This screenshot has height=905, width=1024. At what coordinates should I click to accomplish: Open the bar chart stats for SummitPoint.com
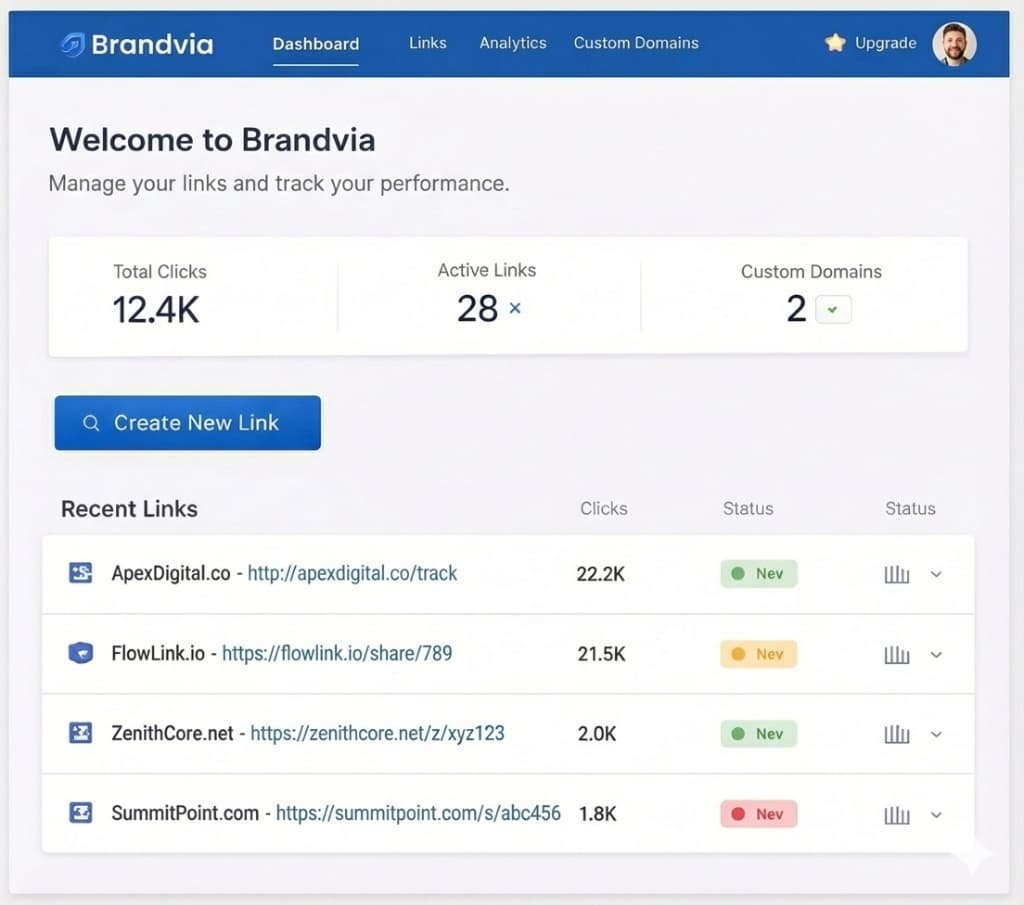click(896, 814)
